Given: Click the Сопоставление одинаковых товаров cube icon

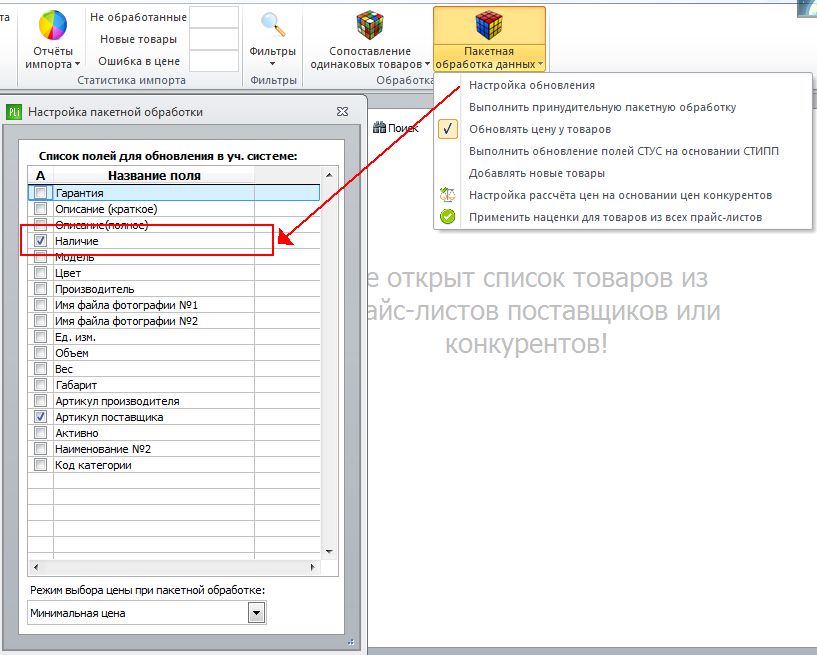Looking at the screenshot, I should click(369, 25).
